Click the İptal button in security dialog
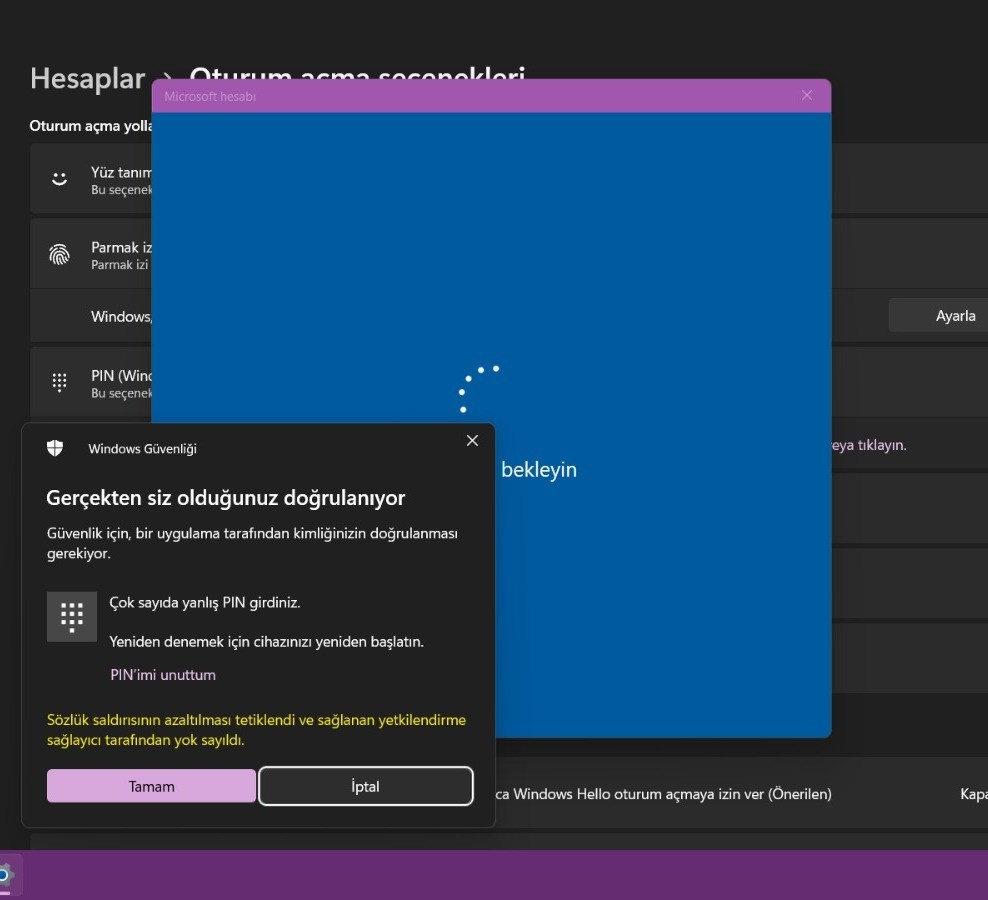 pyautogui.click(x=365, y=786)
